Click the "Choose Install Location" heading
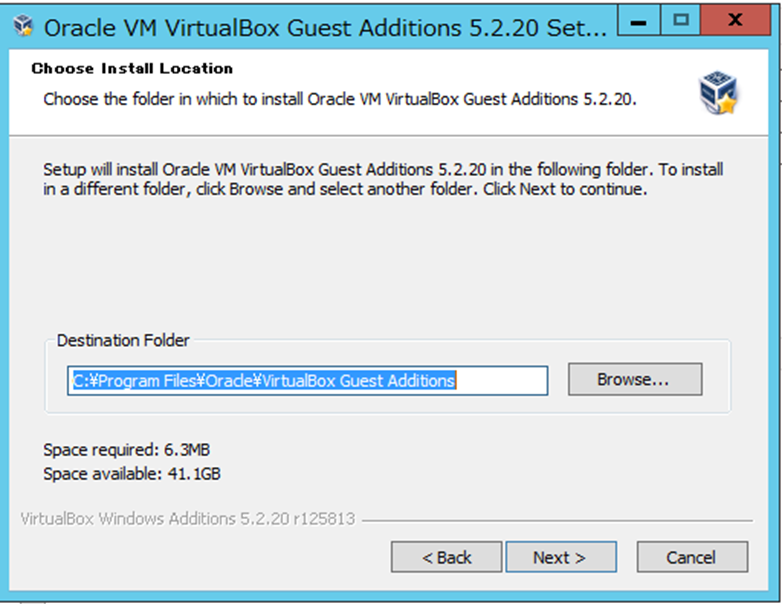782x604 pixels. click(132, 69)
